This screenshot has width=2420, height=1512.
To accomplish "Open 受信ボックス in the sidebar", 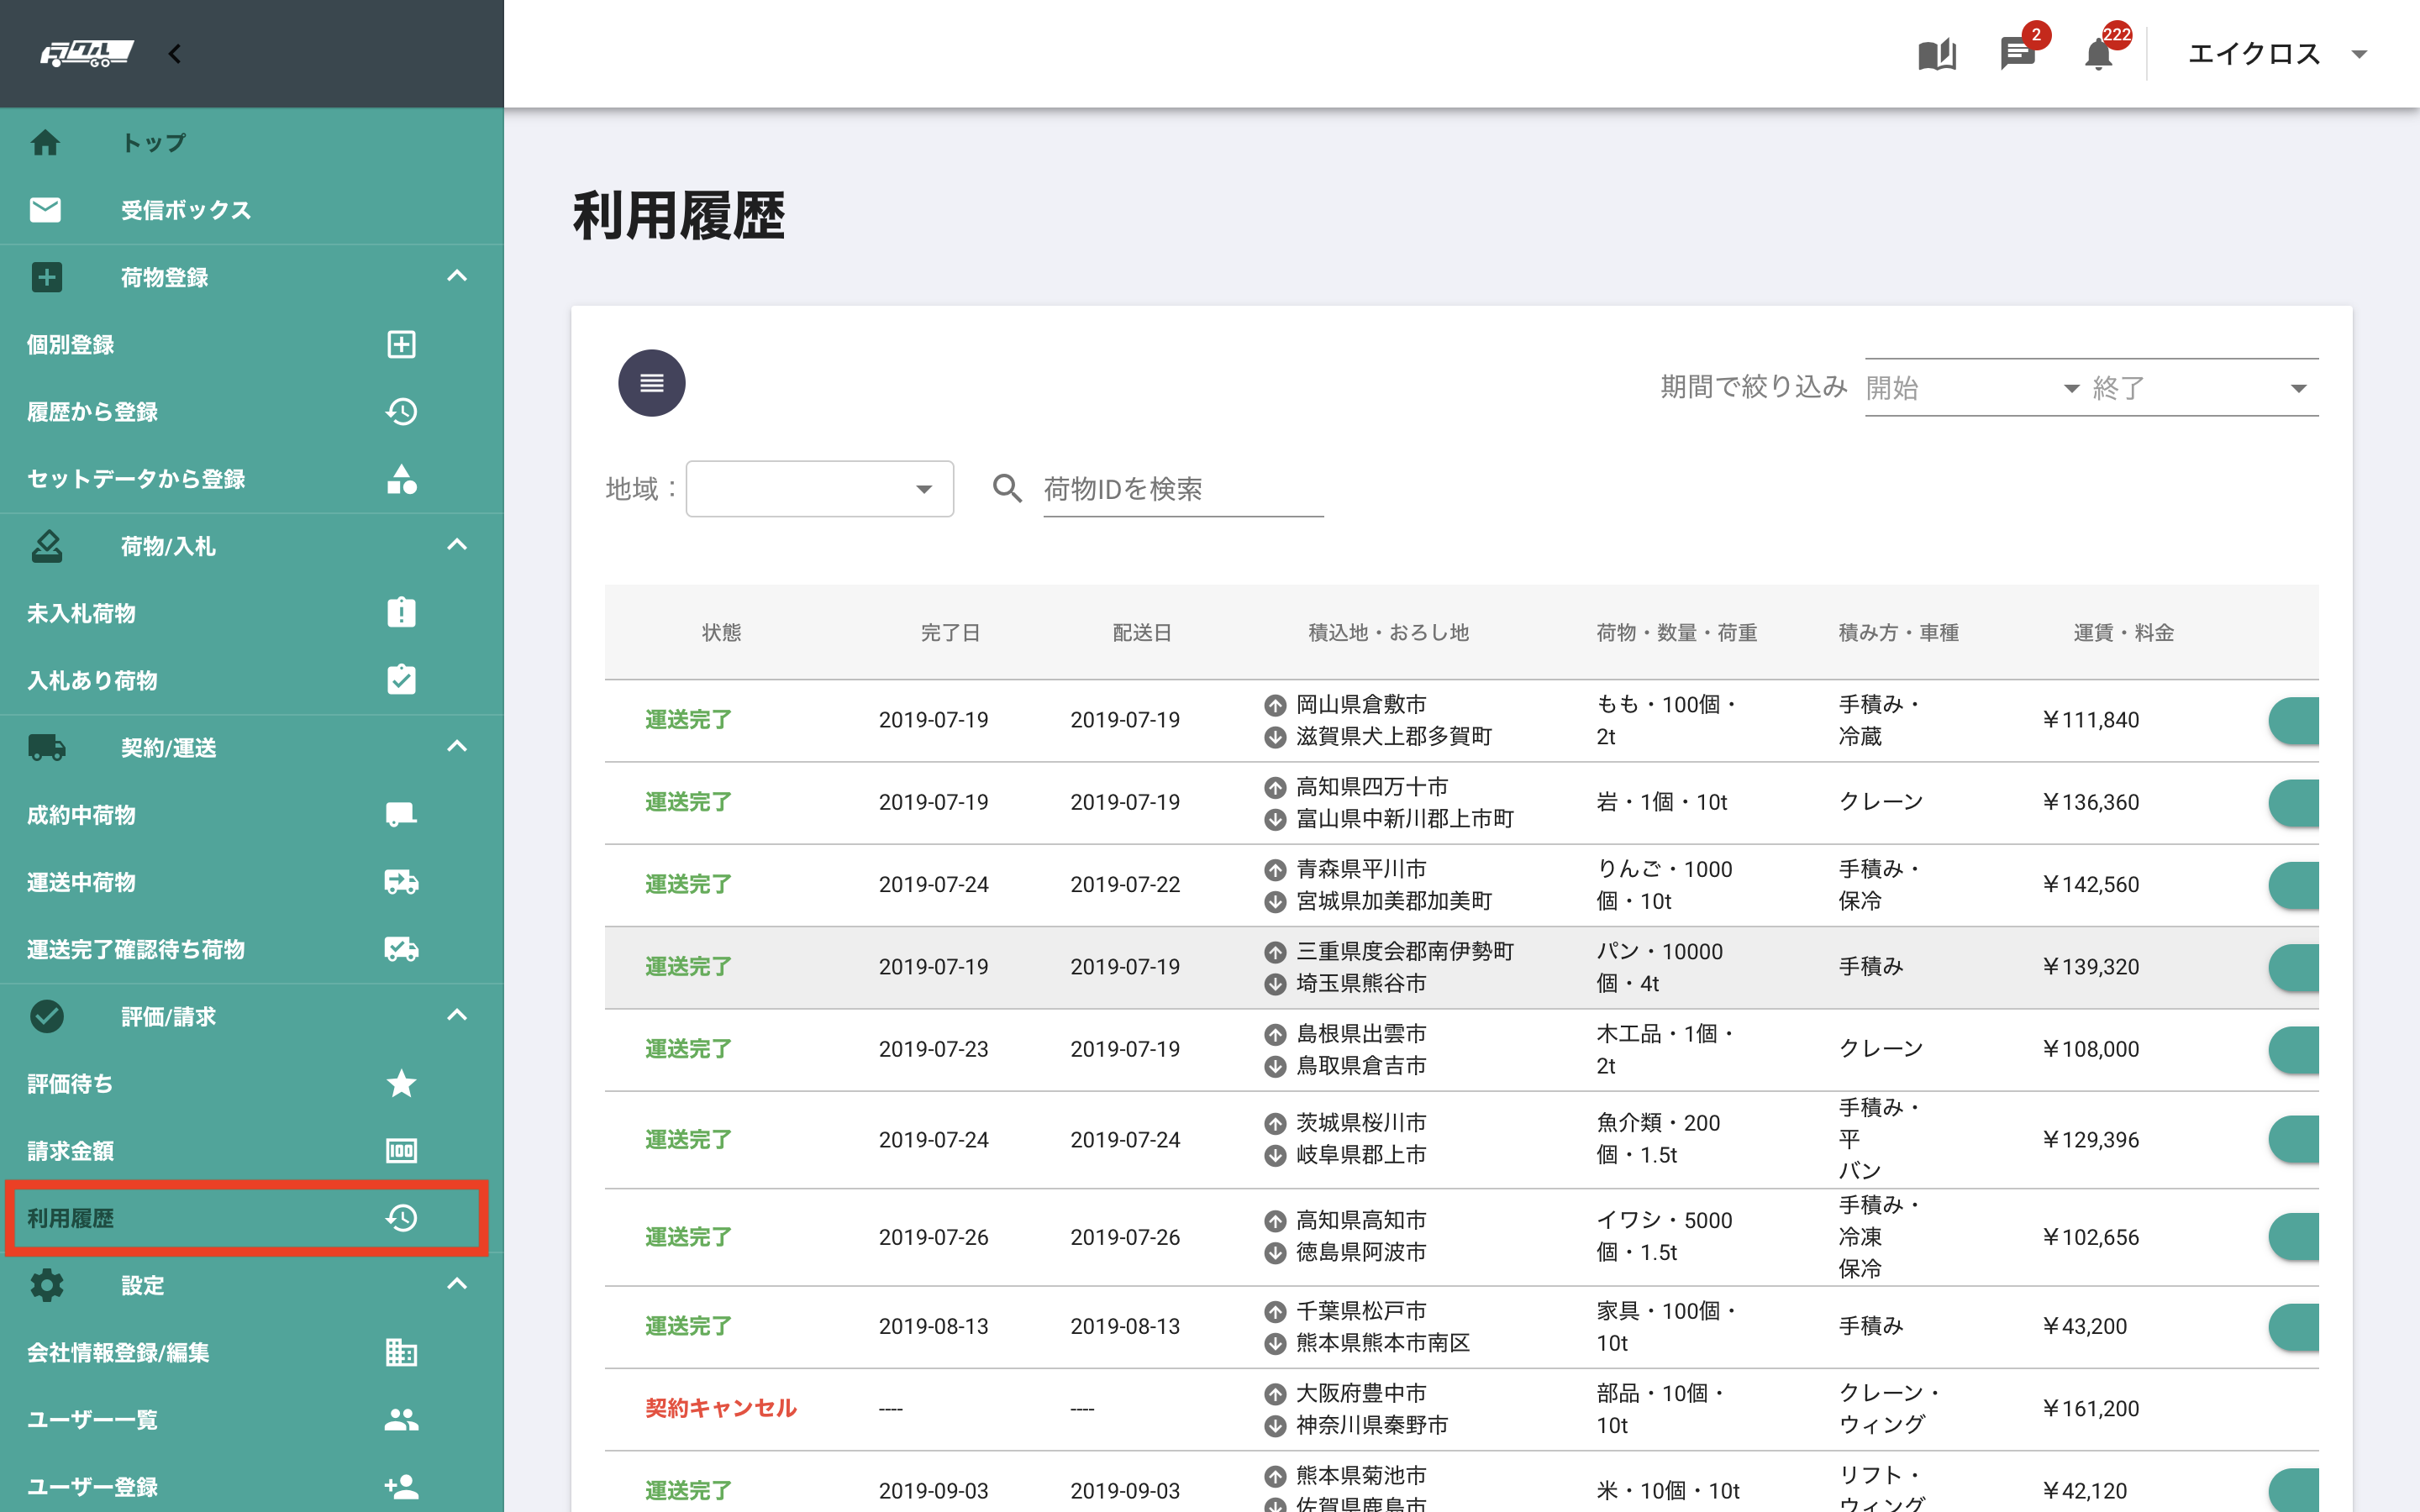I will click(252, 209).
